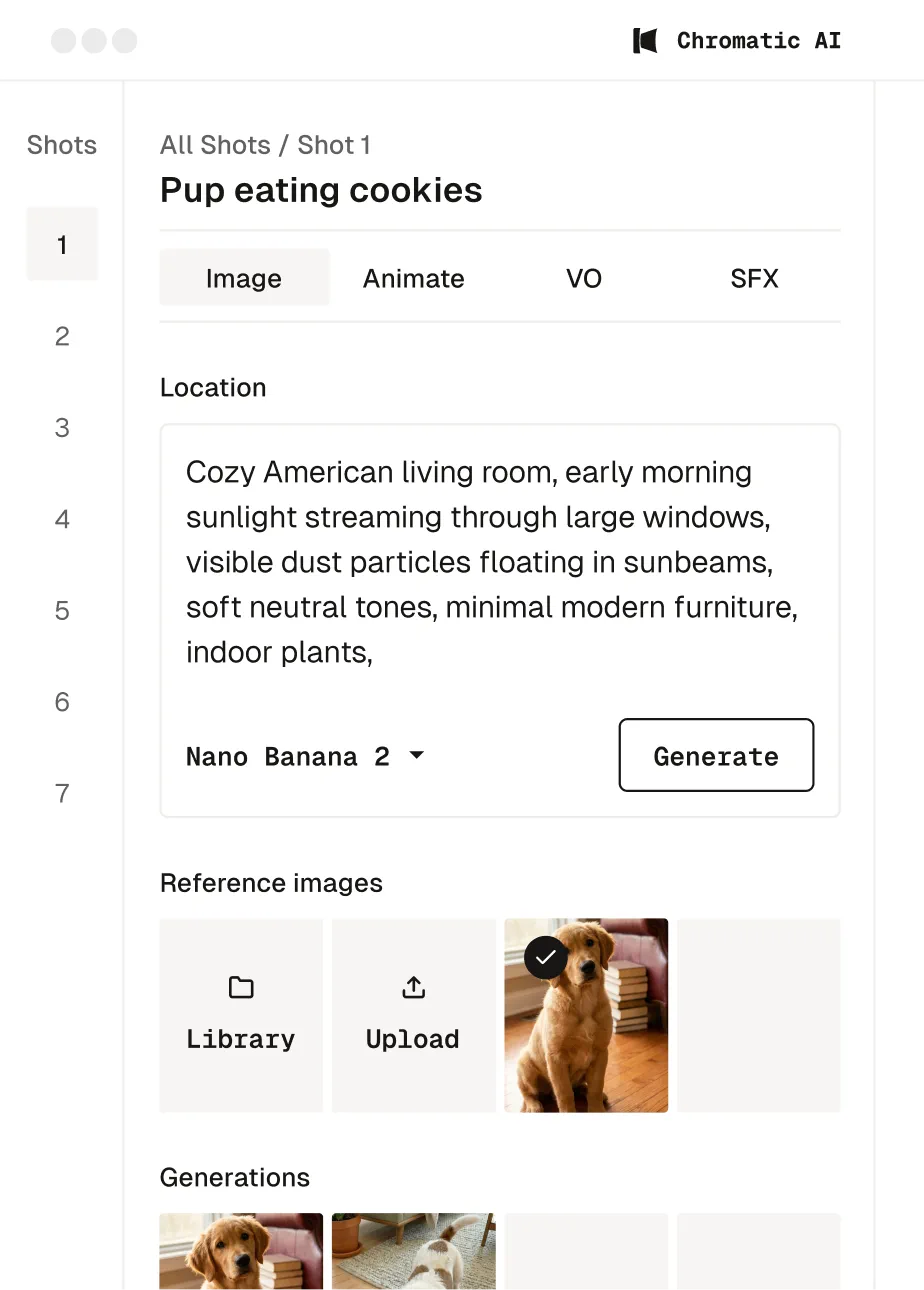This screenshot has width=924, height=1290.
Task: Open the VO tab
Action: click(584, 278)
